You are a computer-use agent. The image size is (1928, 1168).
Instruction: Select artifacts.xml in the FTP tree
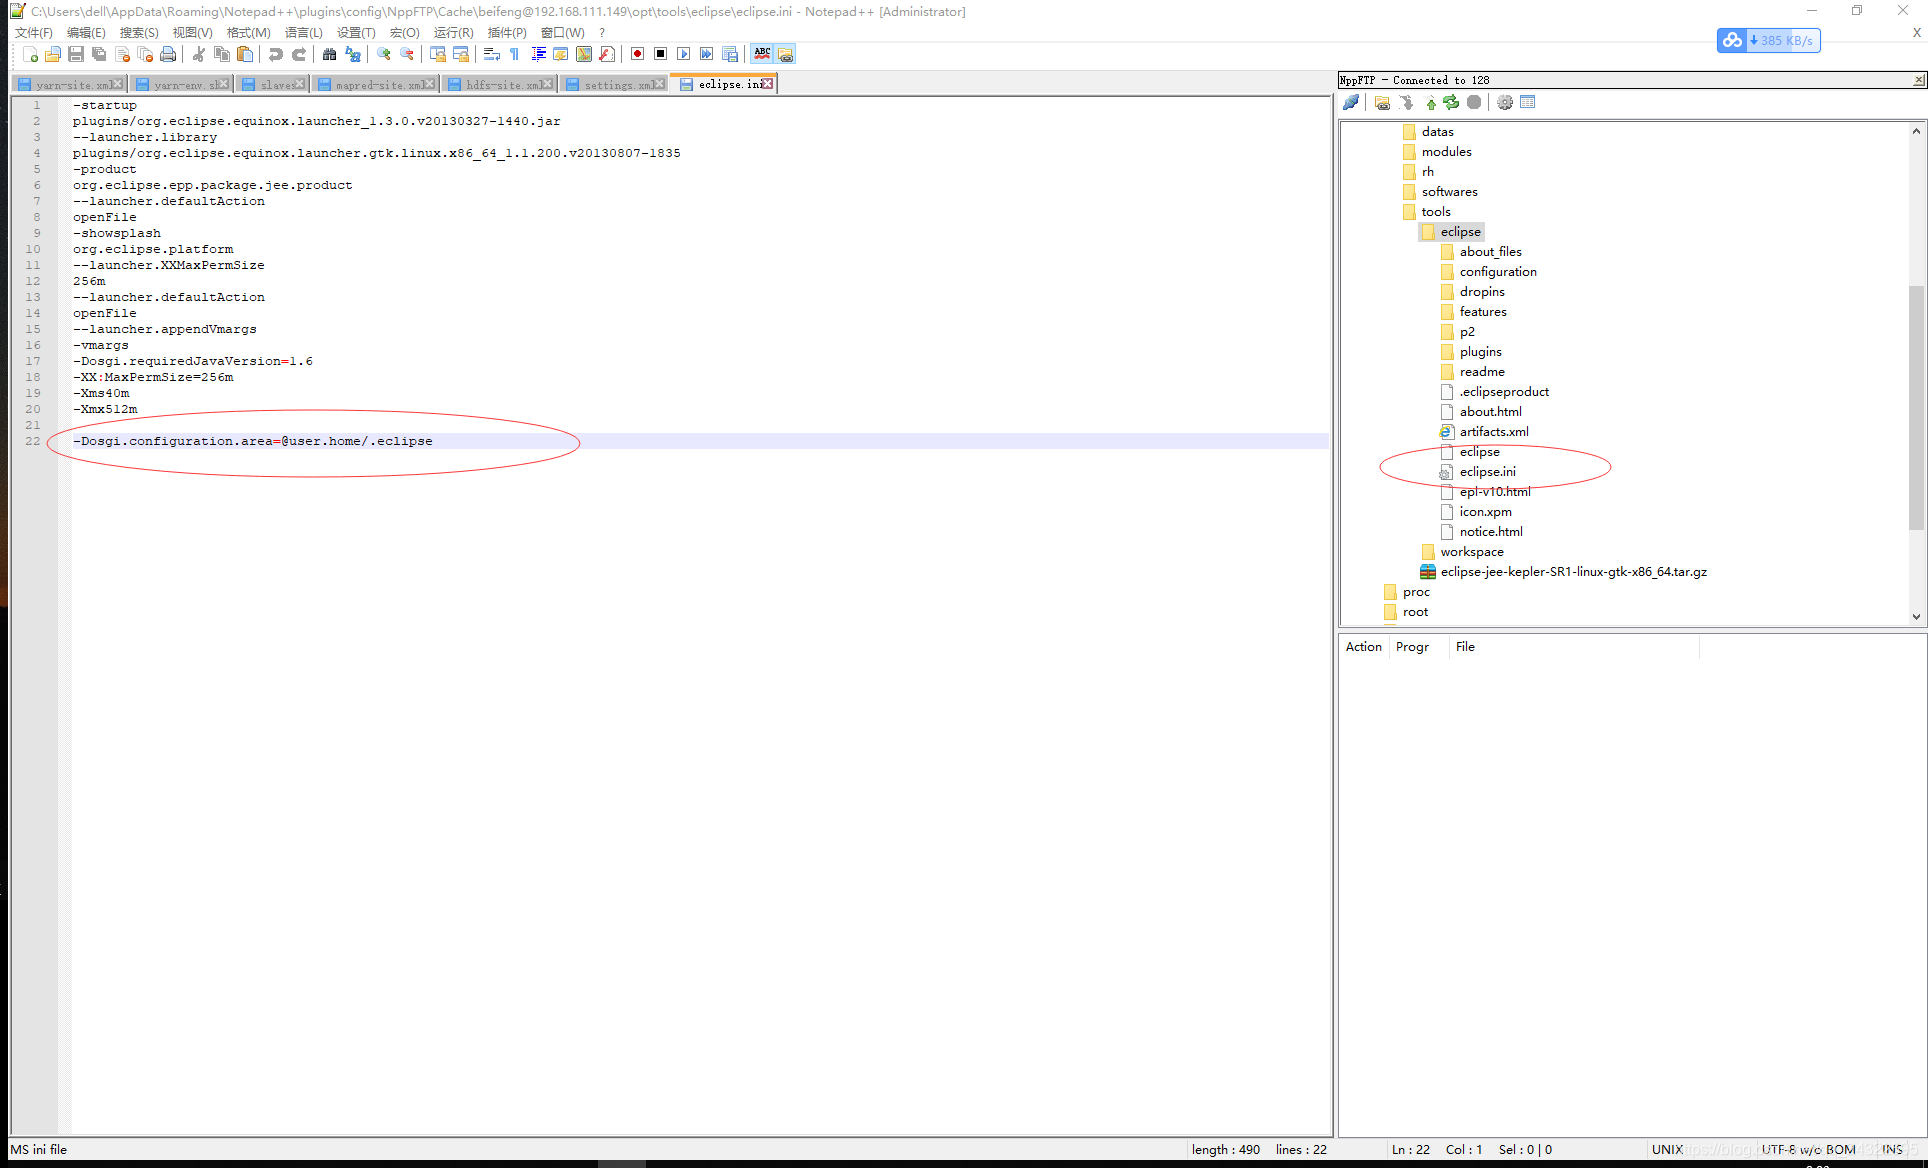point(1494,432)
